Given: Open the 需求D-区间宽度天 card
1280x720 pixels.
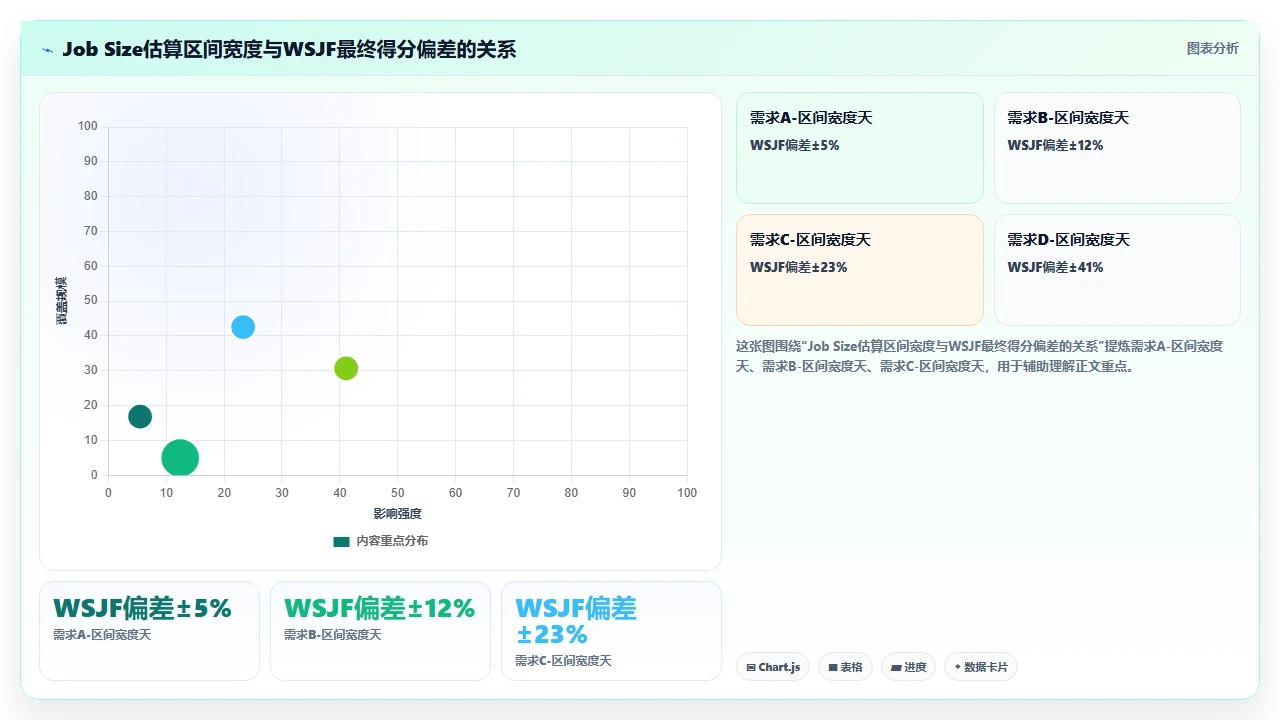Looking at the screenshot, I should click(x=1117, y=270).
